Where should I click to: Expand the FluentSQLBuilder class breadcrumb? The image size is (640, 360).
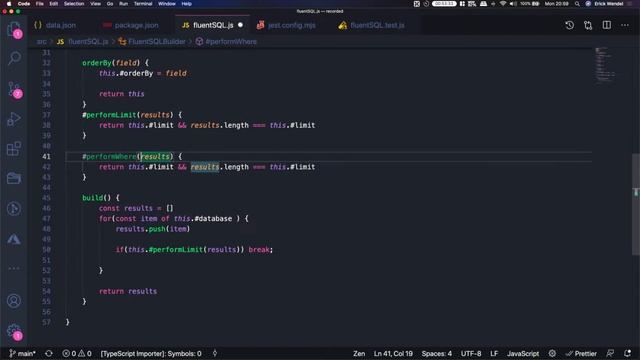[152, 42]
